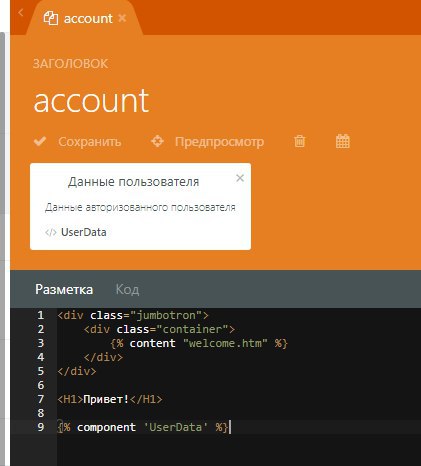
Task: Open the Данные пользователя component card
Action: tap(140, 206)
